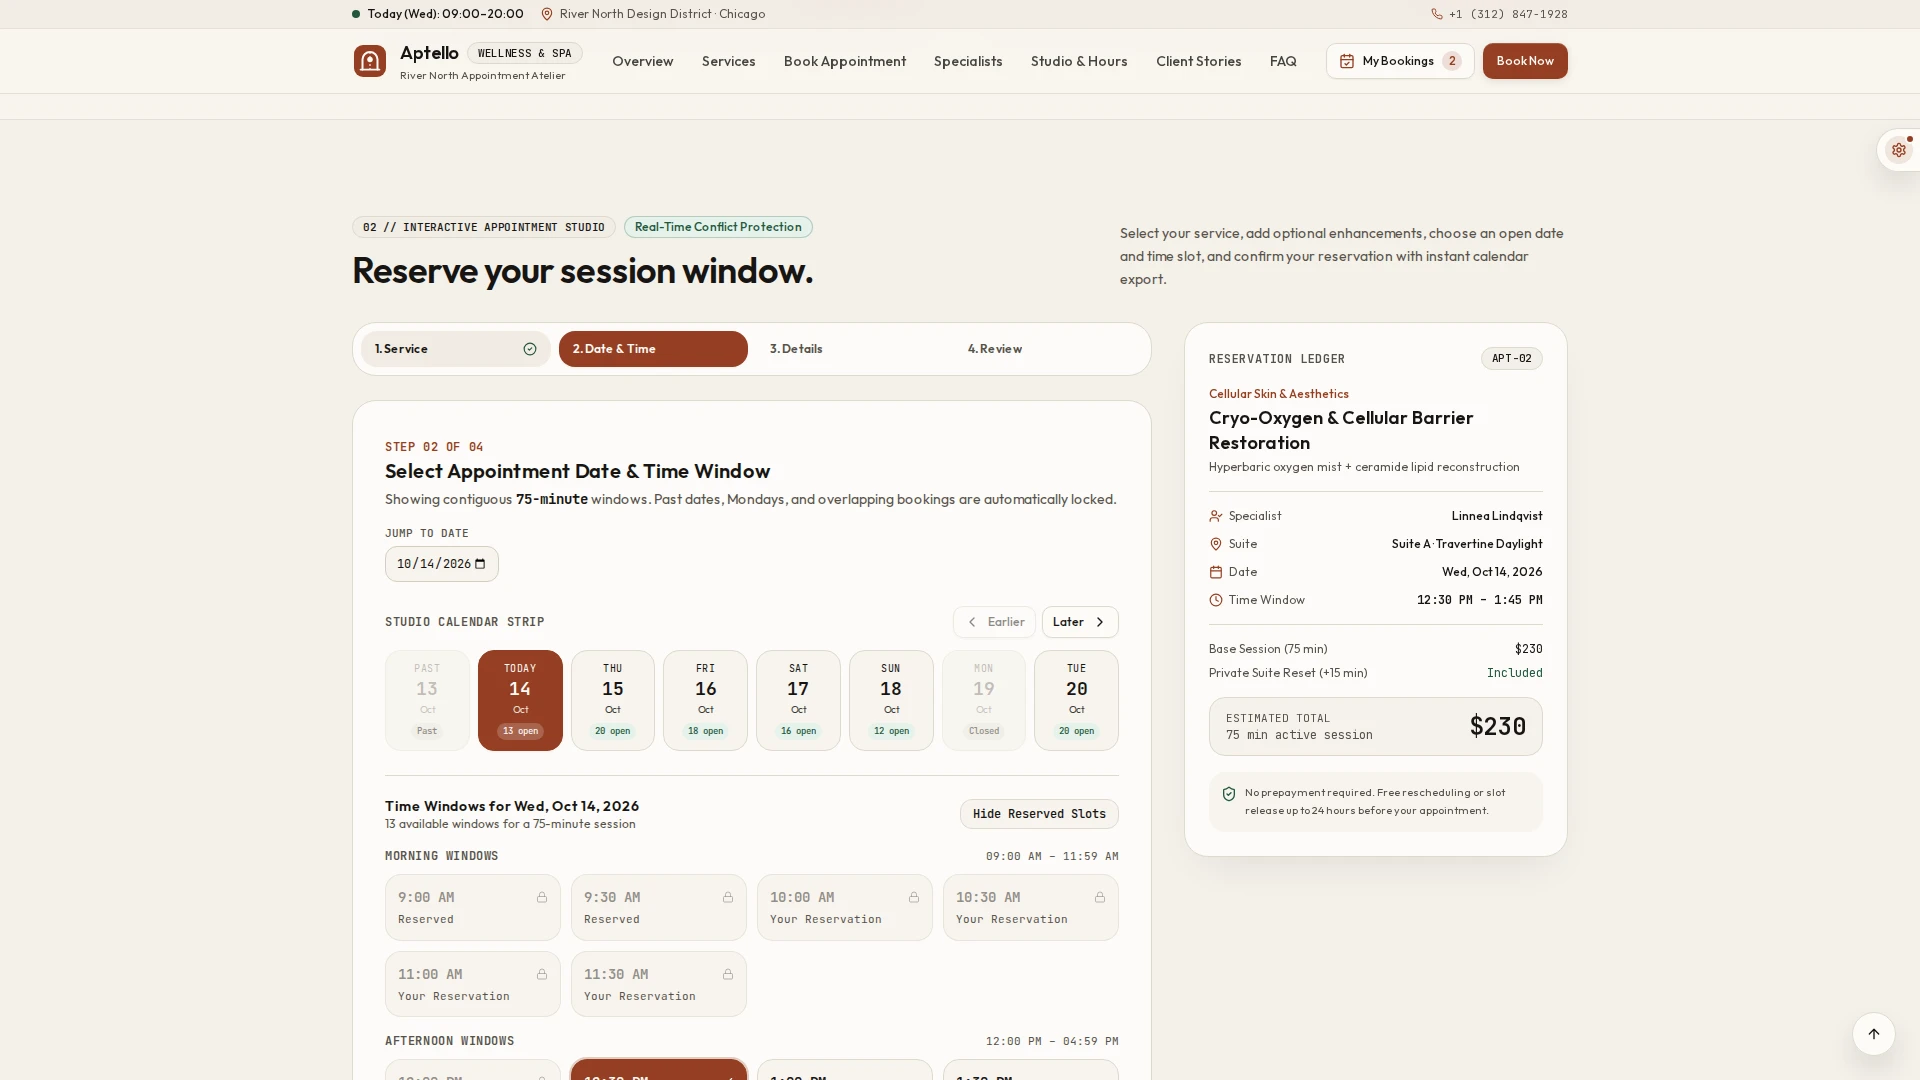Click the Time Window clock icon

pos(1216,600)
